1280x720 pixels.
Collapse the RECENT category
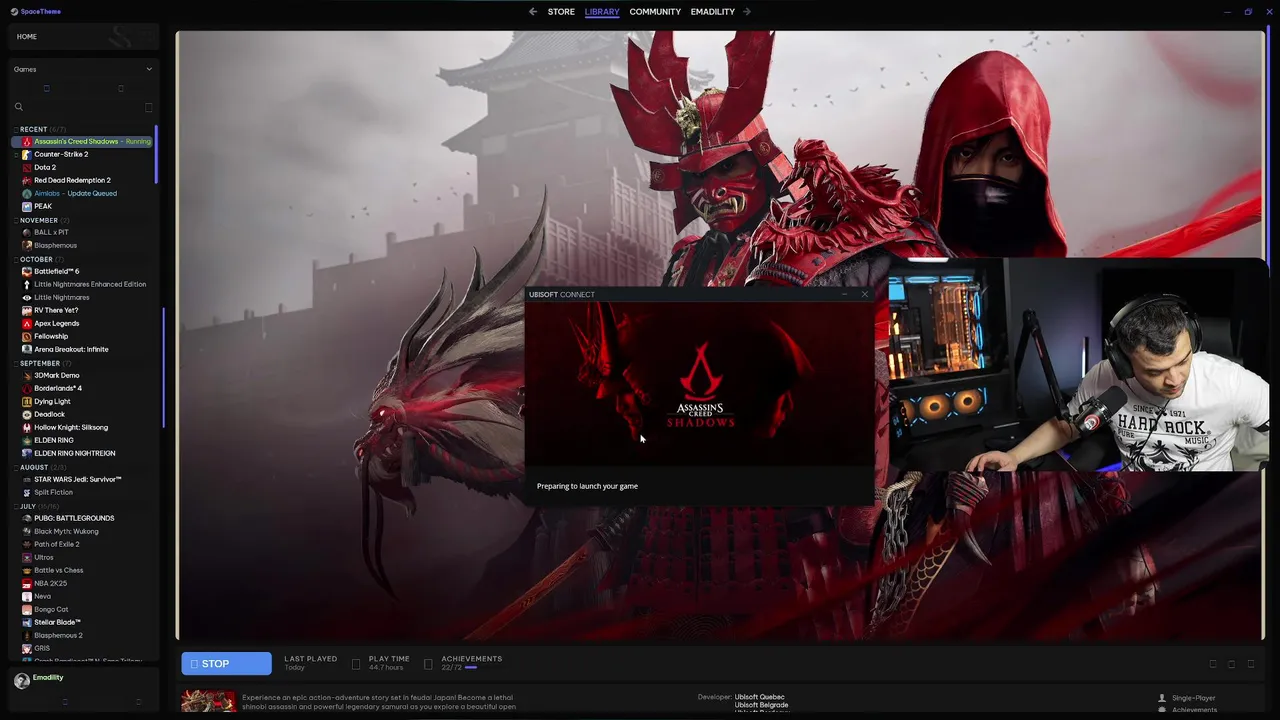click(x=16, y=130)
